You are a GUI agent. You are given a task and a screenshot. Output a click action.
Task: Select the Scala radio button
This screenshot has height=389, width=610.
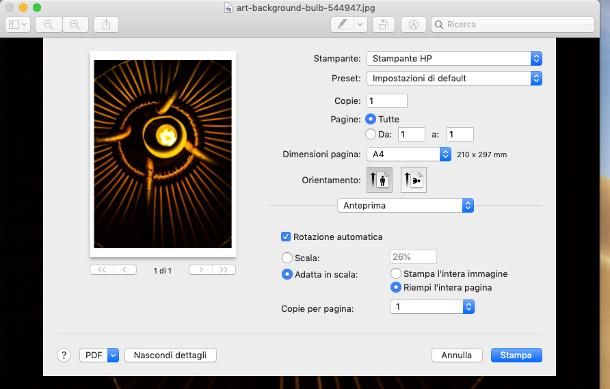(x=287, y=258)
